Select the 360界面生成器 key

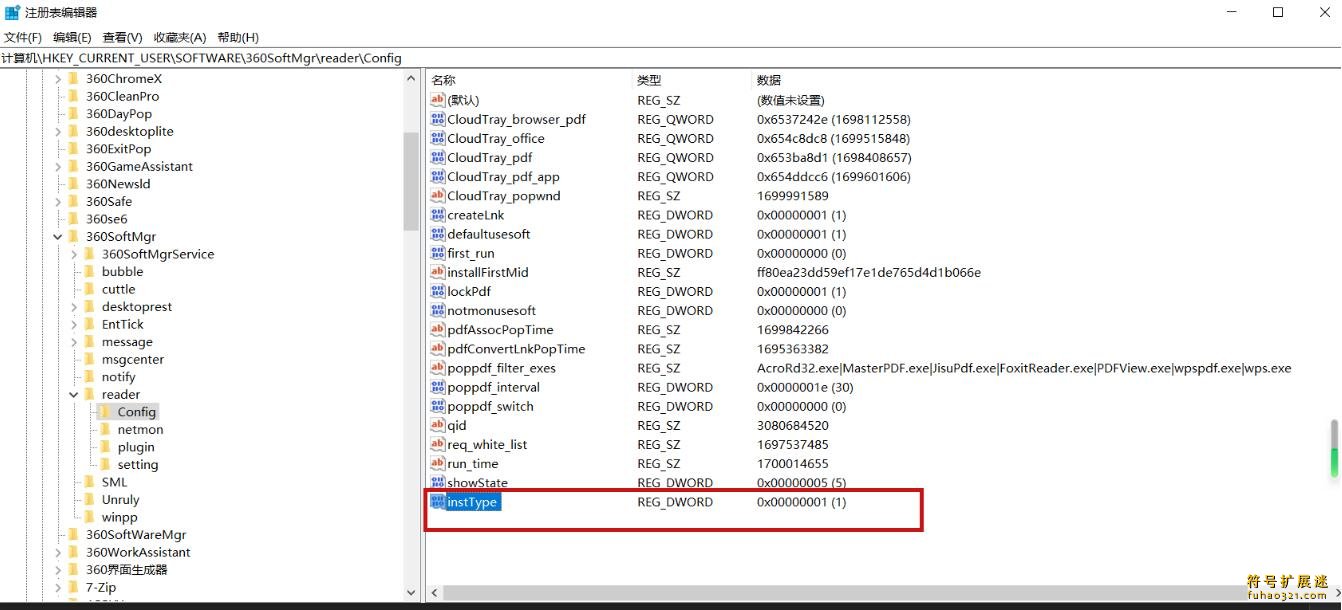pyautogui.click(x=126, y=570)
